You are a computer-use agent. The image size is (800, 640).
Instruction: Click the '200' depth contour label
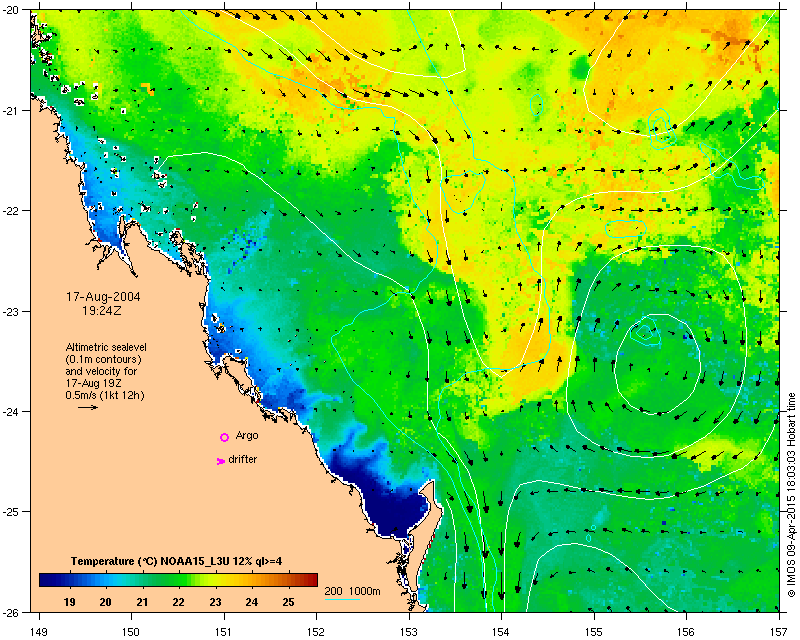333,592
